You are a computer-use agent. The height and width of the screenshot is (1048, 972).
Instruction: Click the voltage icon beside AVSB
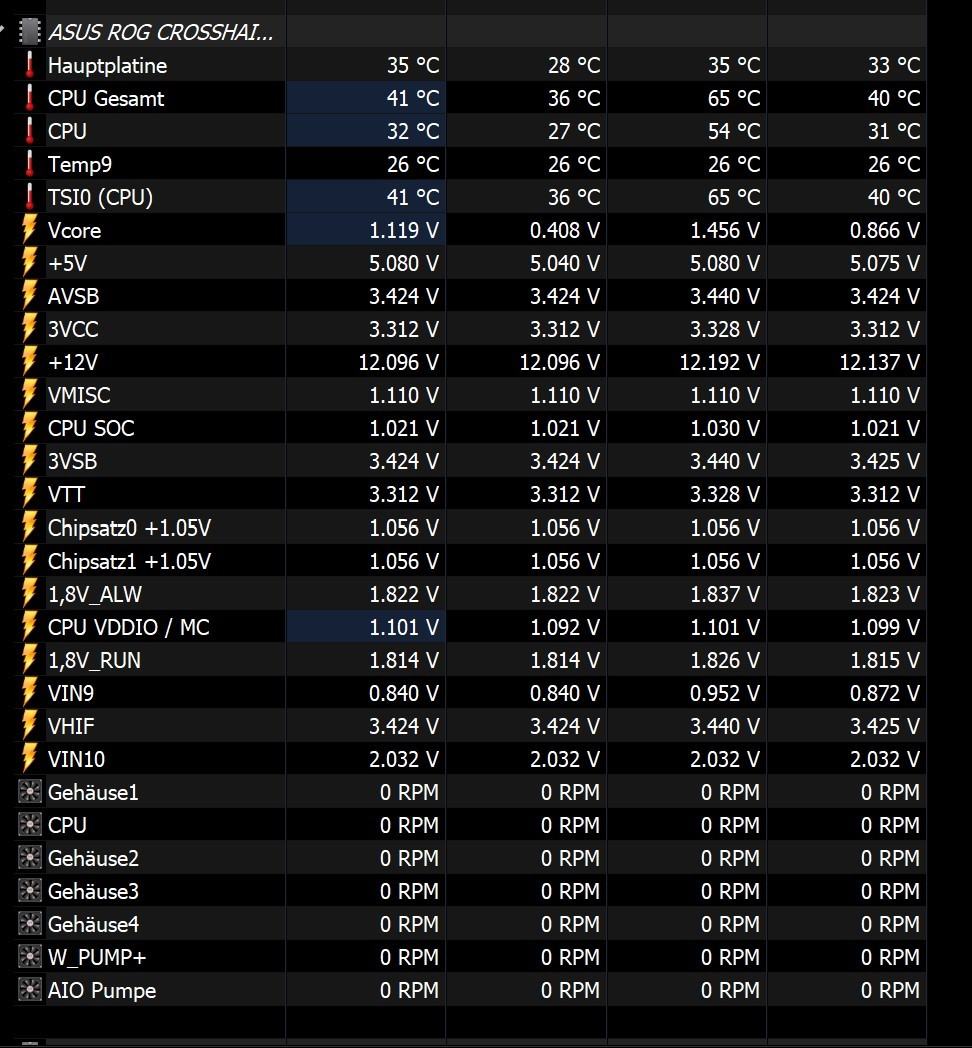(29, 295)
